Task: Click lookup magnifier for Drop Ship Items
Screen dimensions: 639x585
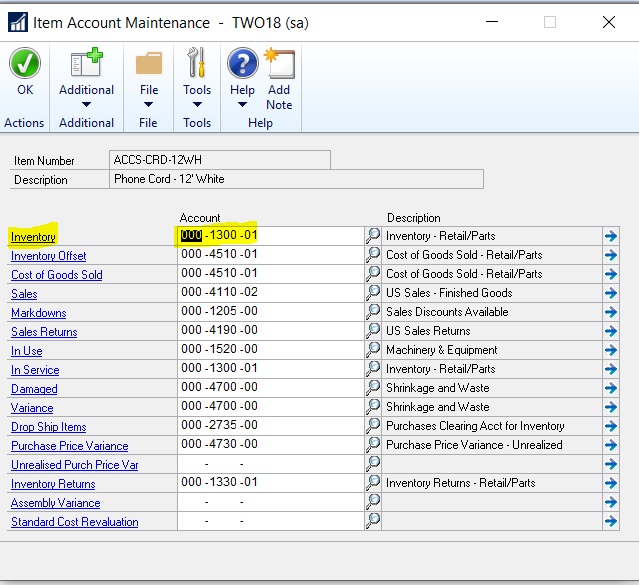Action: [373, 426]
